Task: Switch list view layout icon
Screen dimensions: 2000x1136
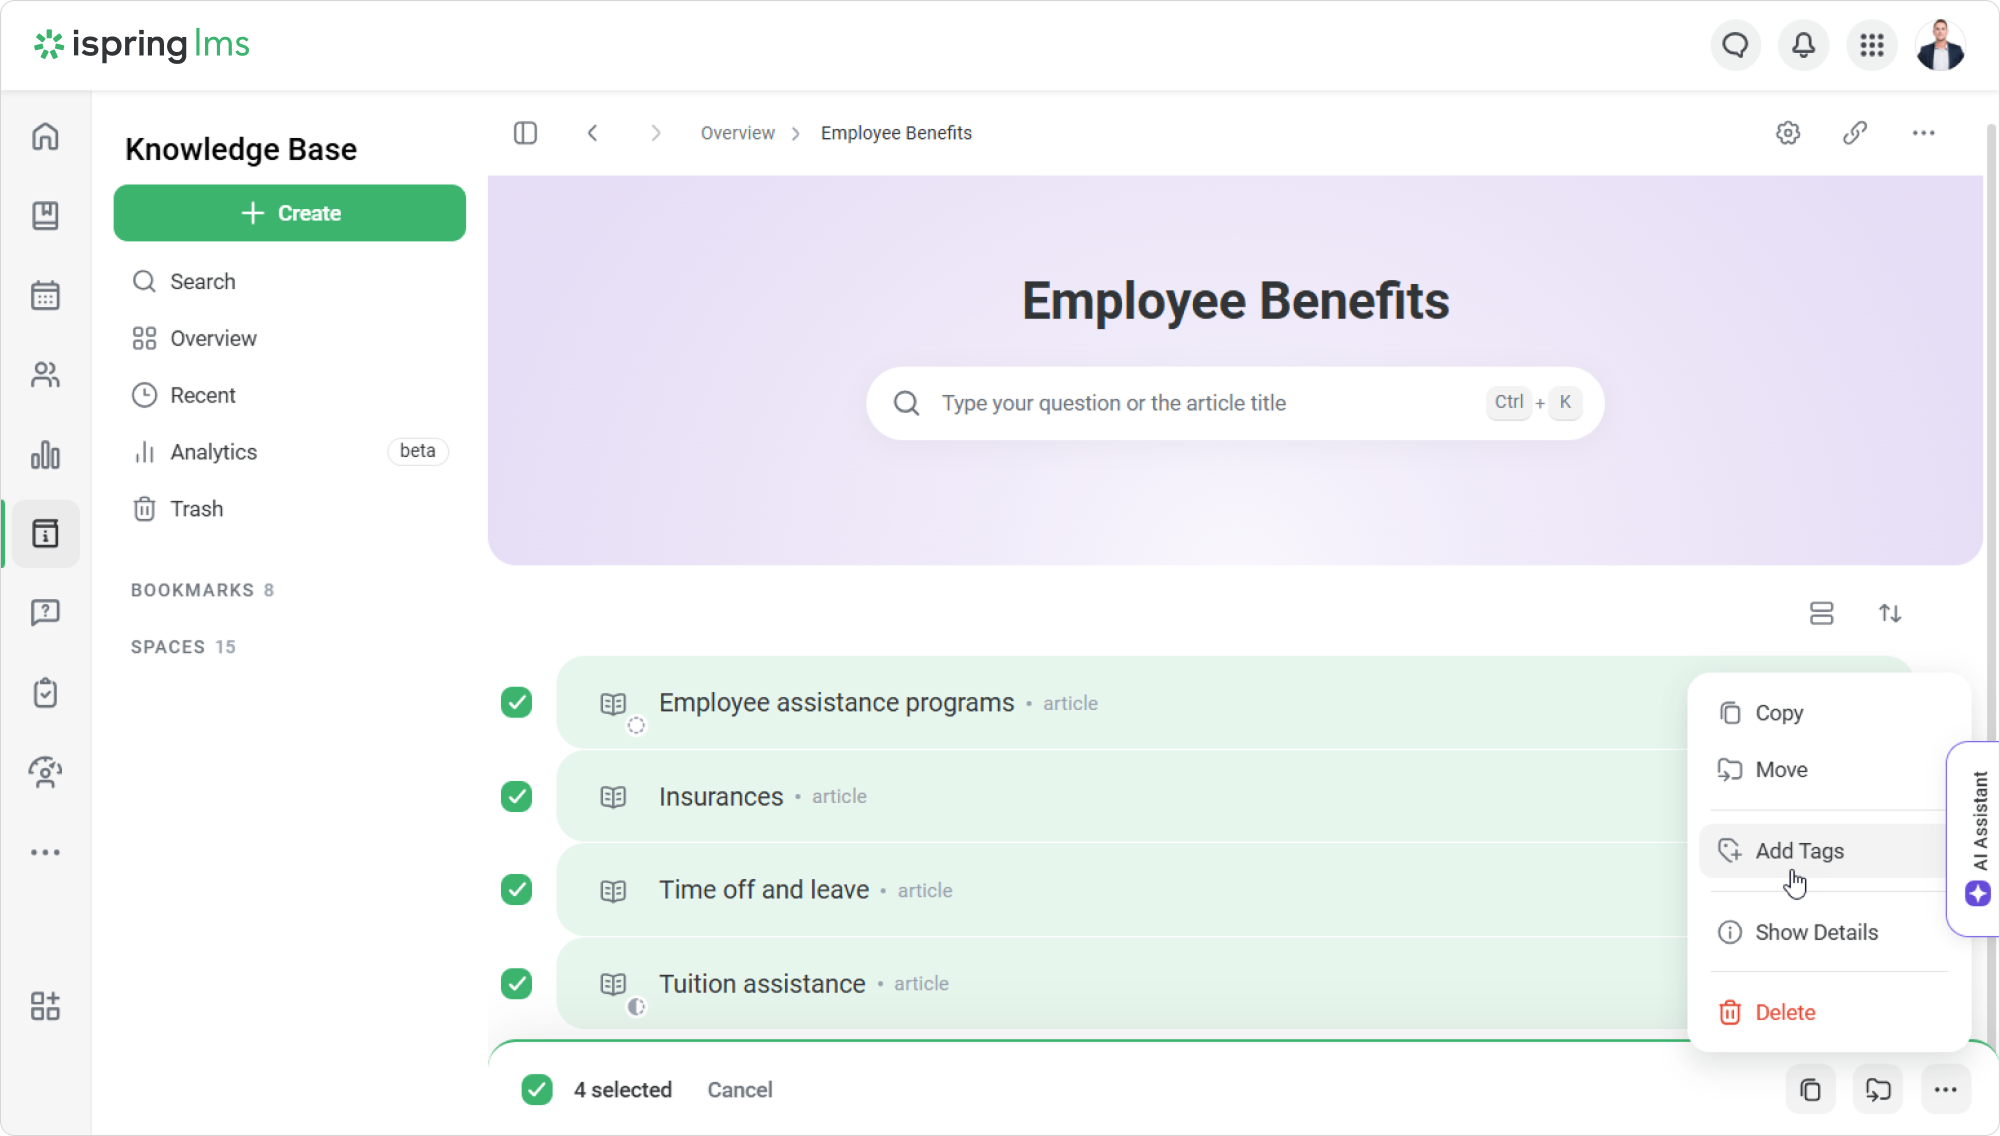Action: [x=1821, y=613]
